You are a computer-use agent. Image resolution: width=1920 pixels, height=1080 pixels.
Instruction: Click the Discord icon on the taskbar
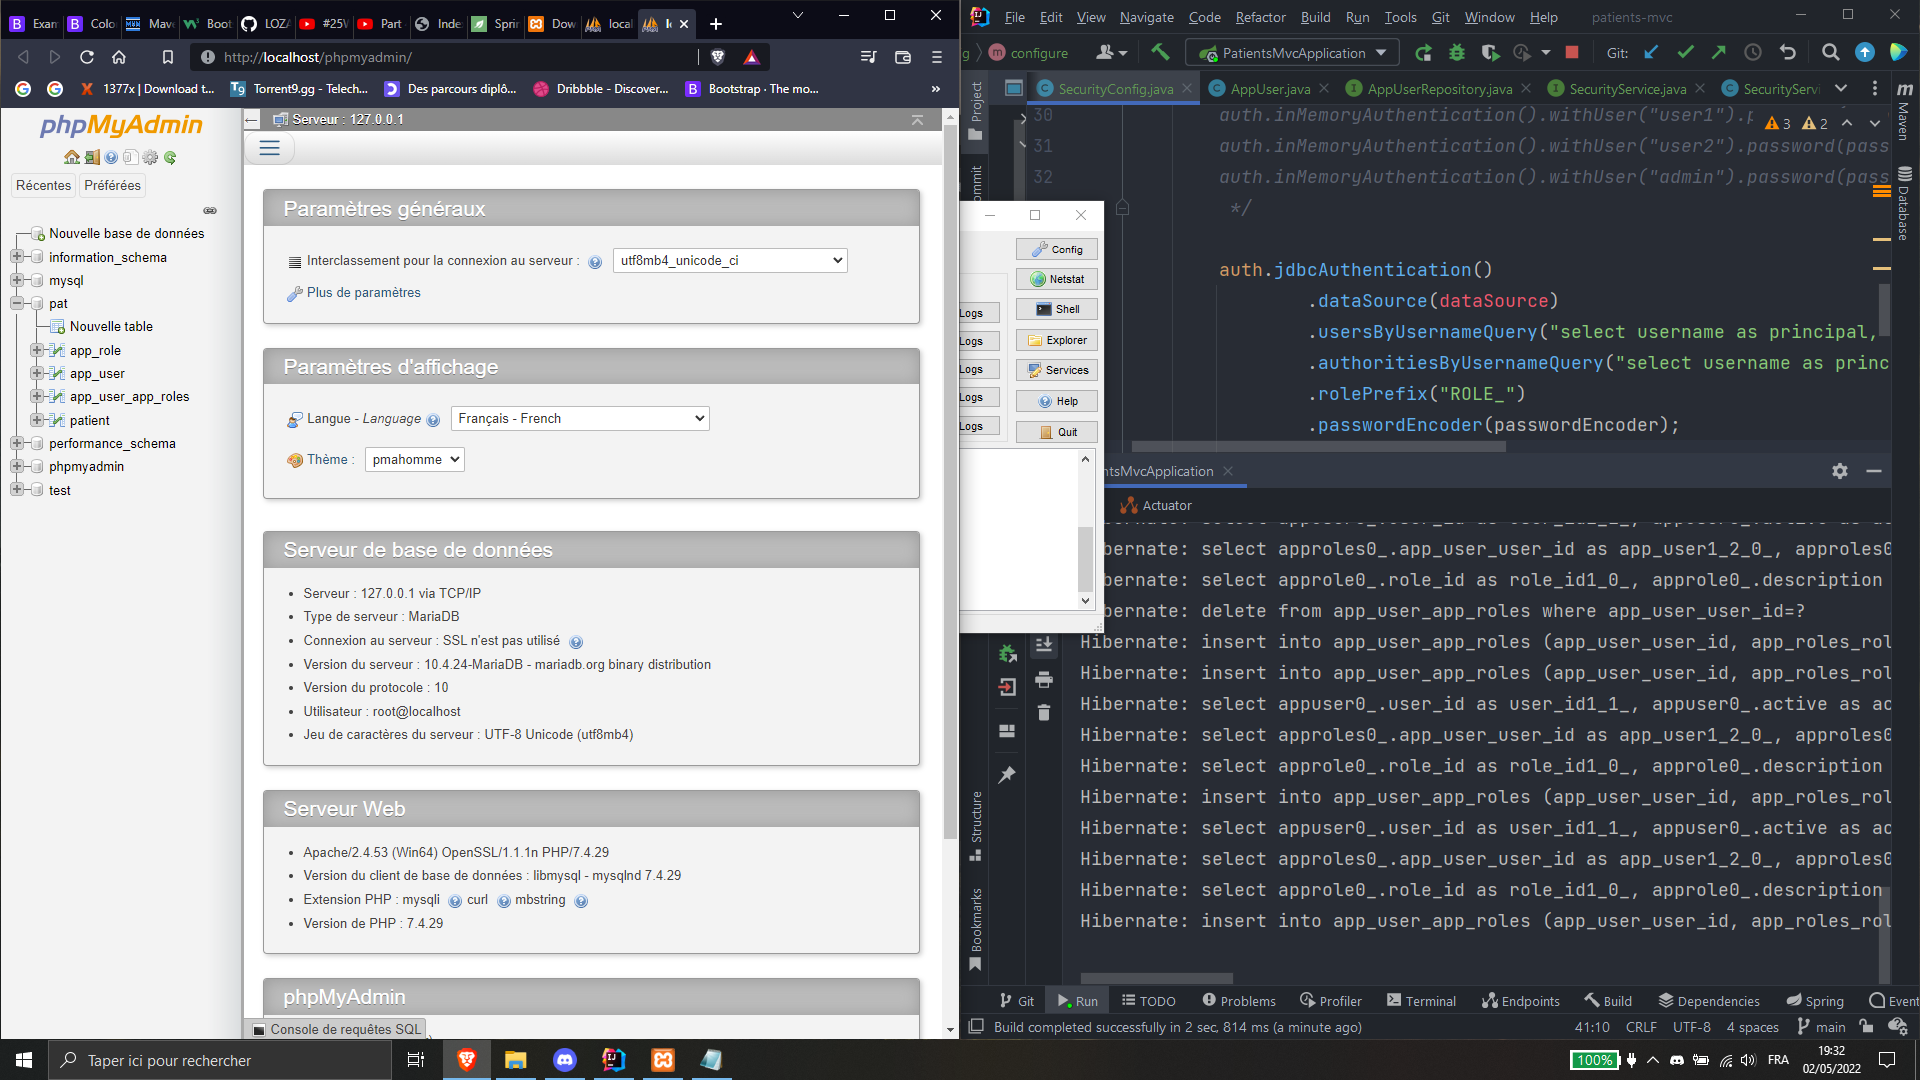(565, 1060)
